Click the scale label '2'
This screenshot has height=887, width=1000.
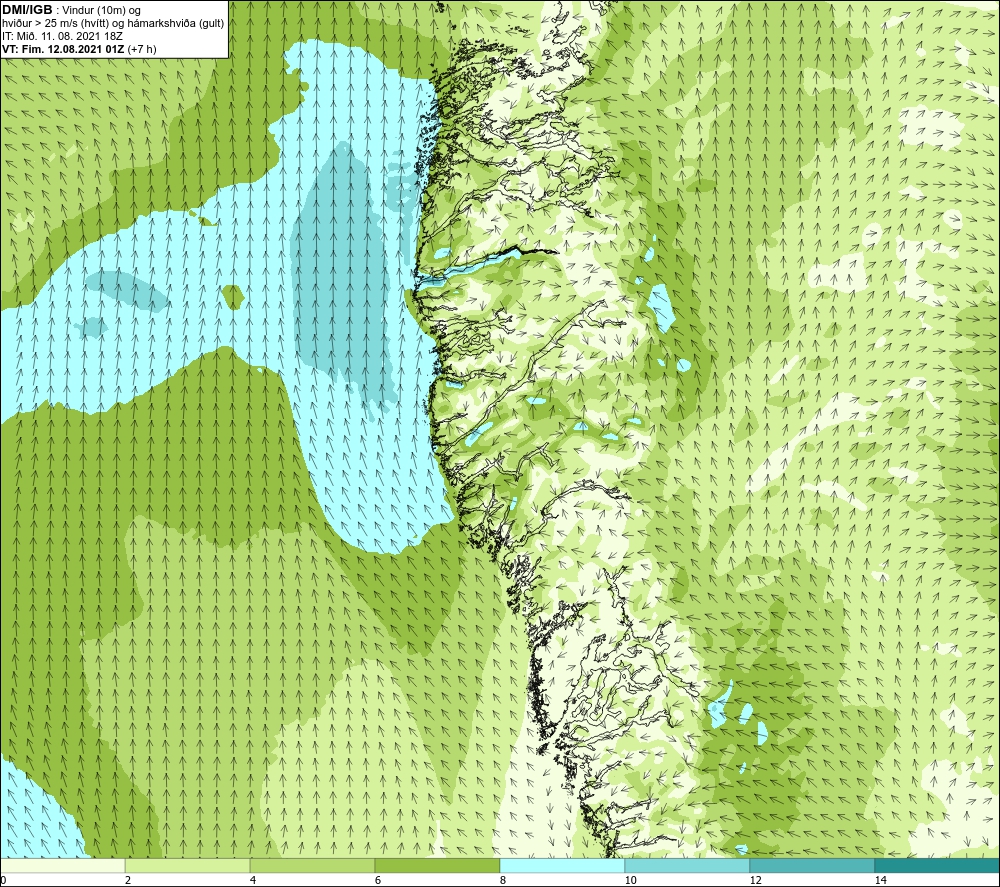(x=128, y=881)
